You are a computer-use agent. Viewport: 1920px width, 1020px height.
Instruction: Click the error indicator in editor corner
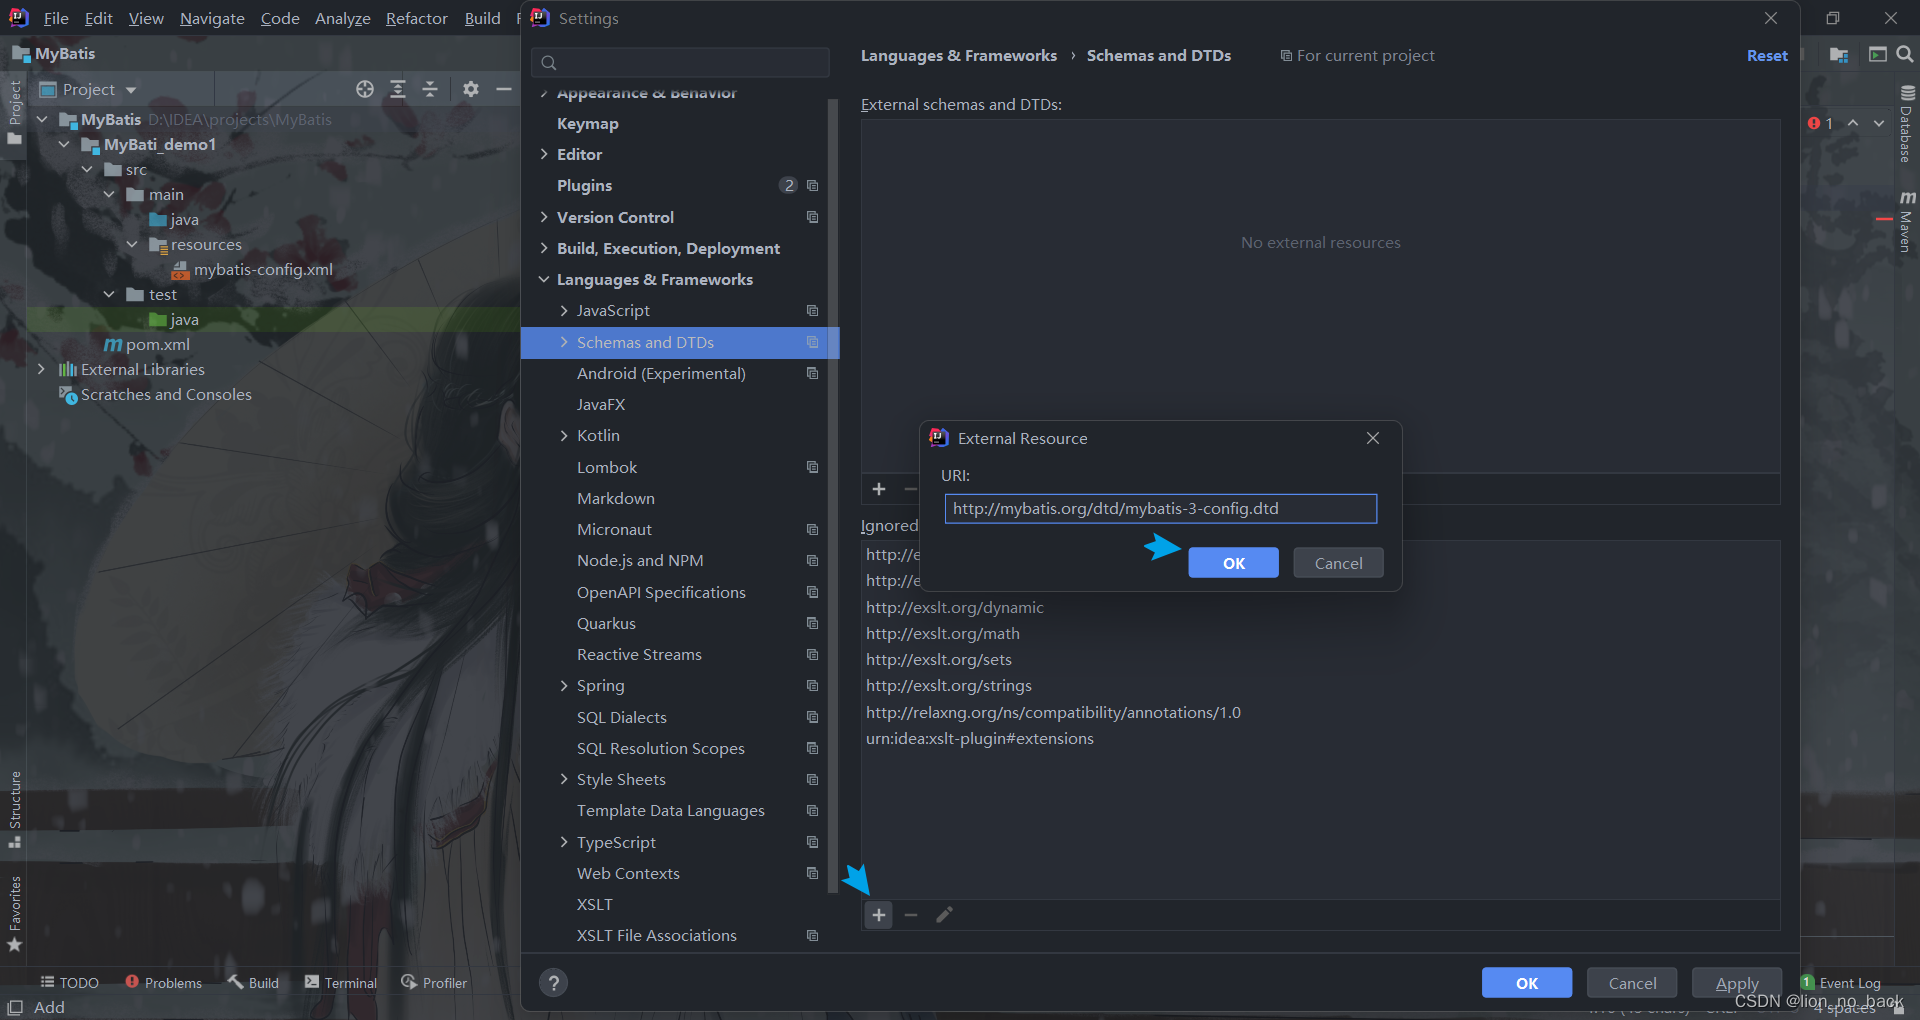[1820, 123]
